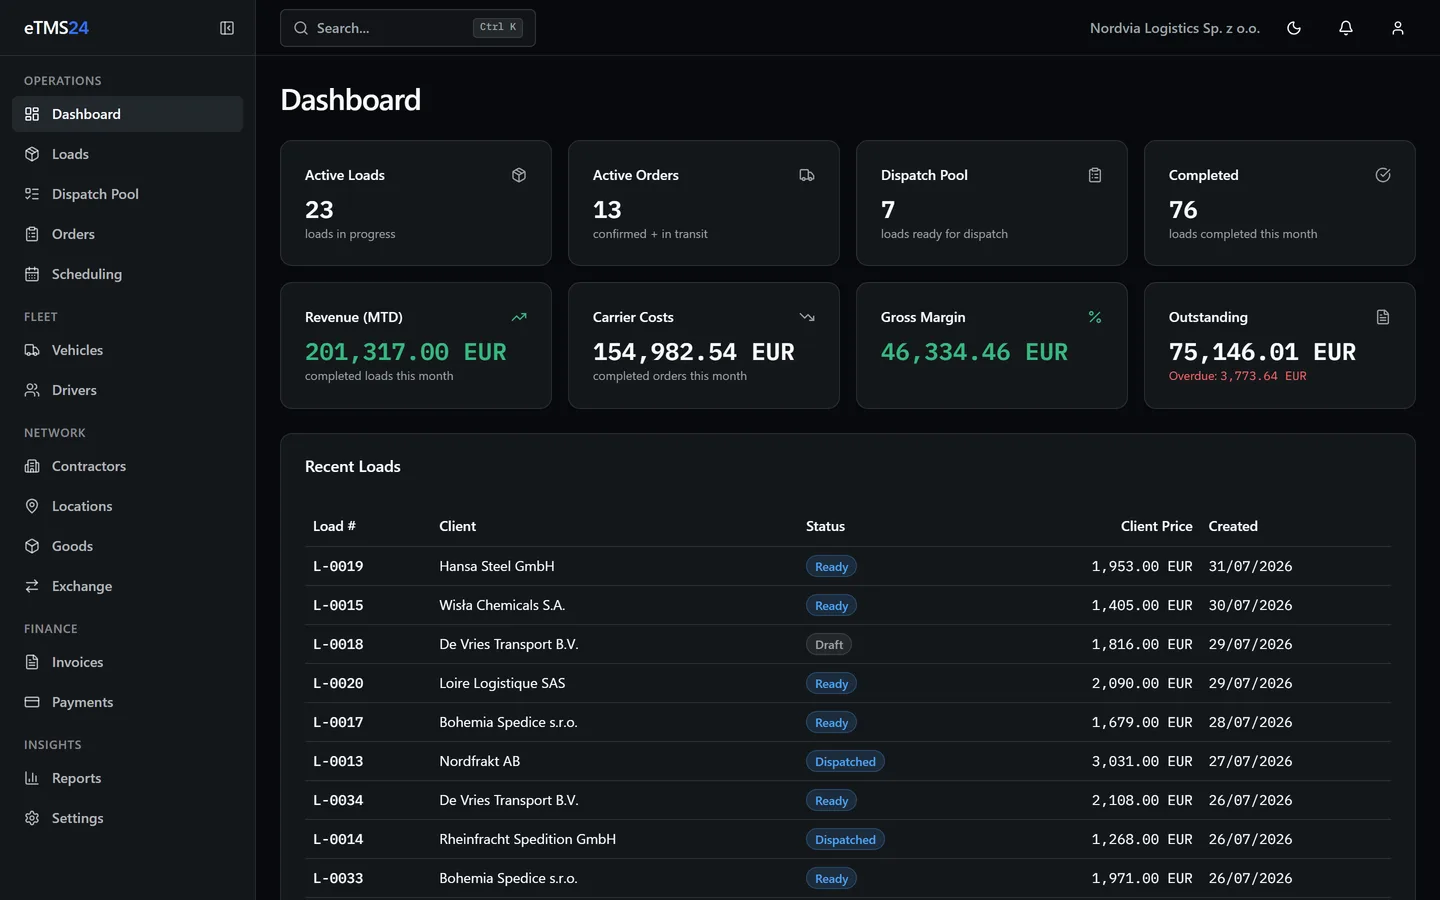Click the Client Price column header
The height and width of the screenshot is (900, 1440).
click(1156, 526)
